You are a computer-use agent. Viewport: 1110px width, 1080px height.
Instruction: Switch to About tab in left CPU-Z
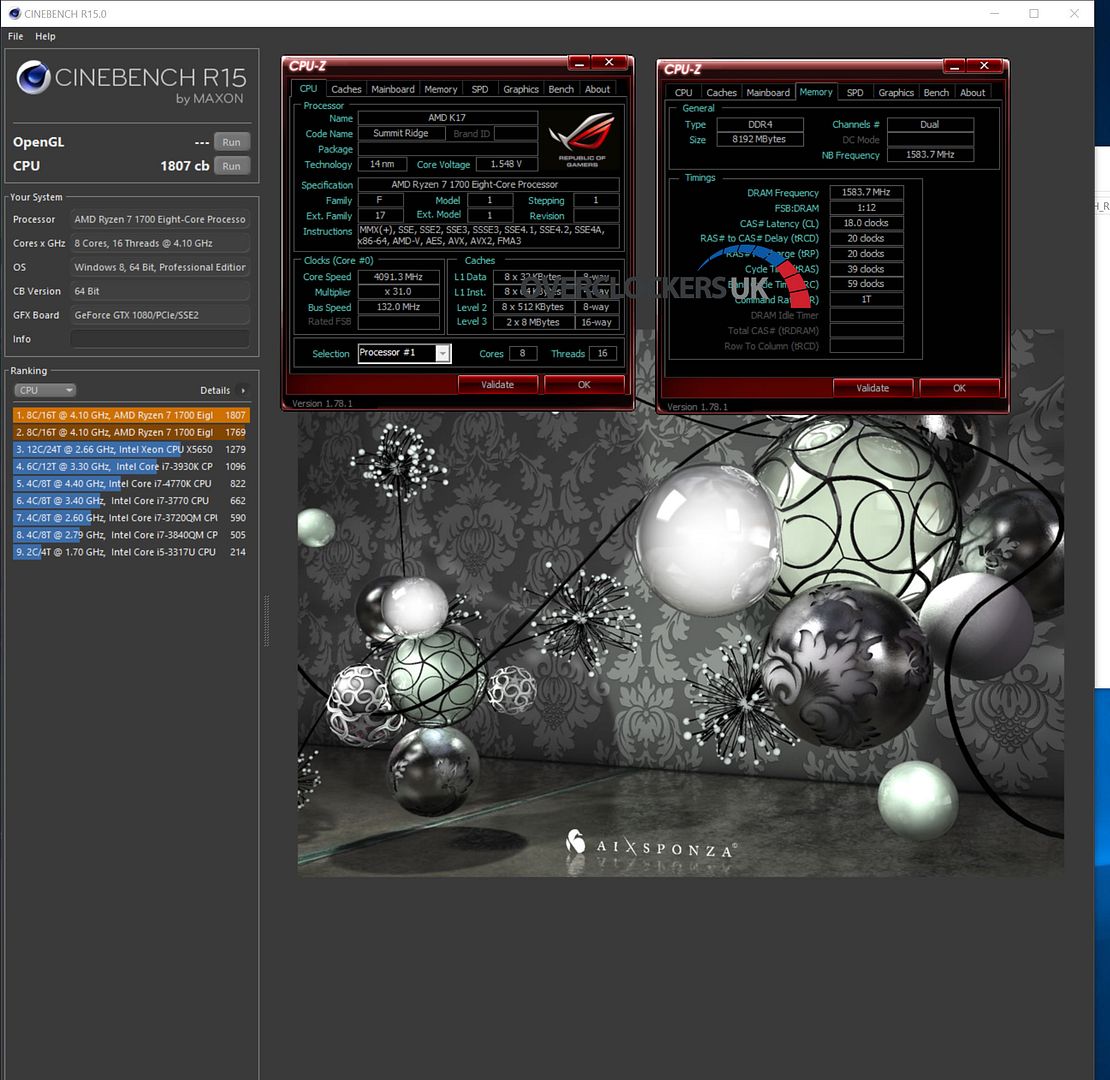[597, 89]
